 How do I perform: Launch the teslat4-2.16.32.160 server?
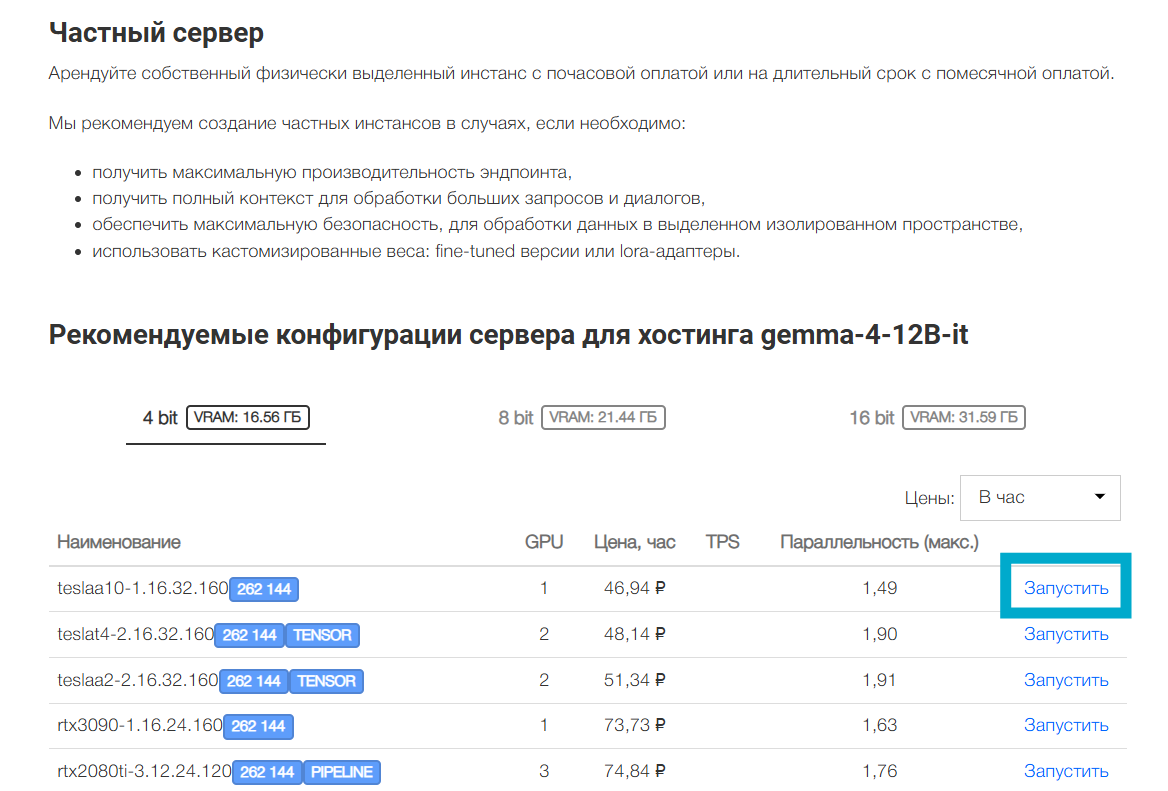point(1066,635)
